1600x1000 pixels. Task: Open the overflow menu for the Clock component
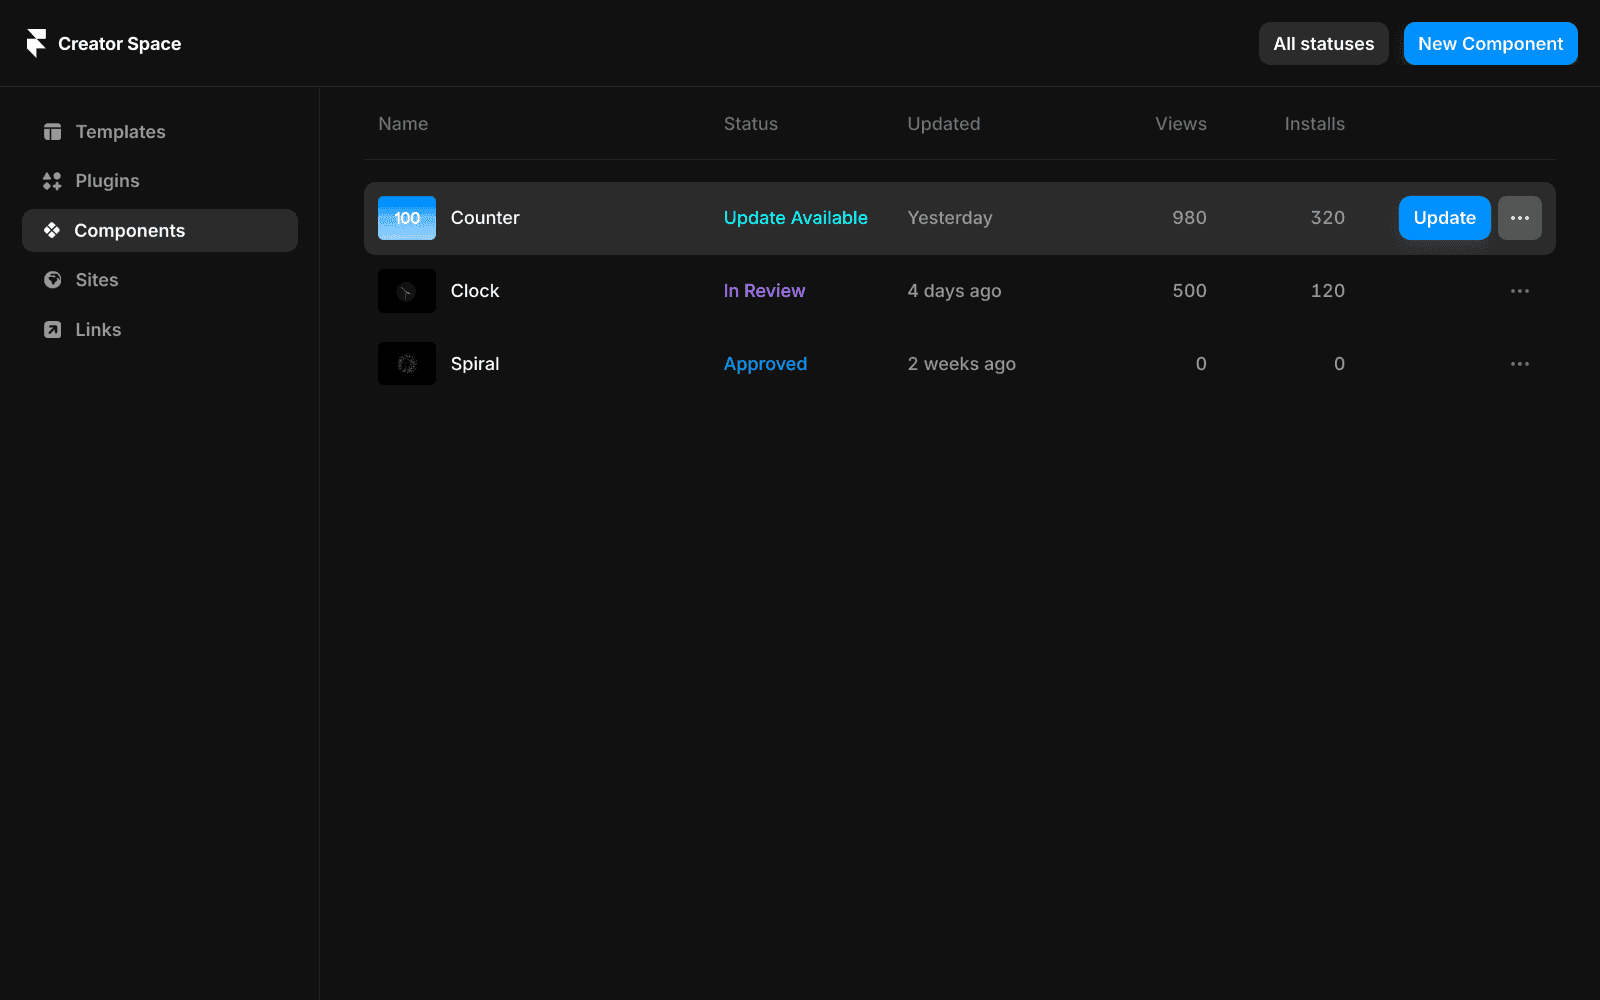[x=1519, y=290]
